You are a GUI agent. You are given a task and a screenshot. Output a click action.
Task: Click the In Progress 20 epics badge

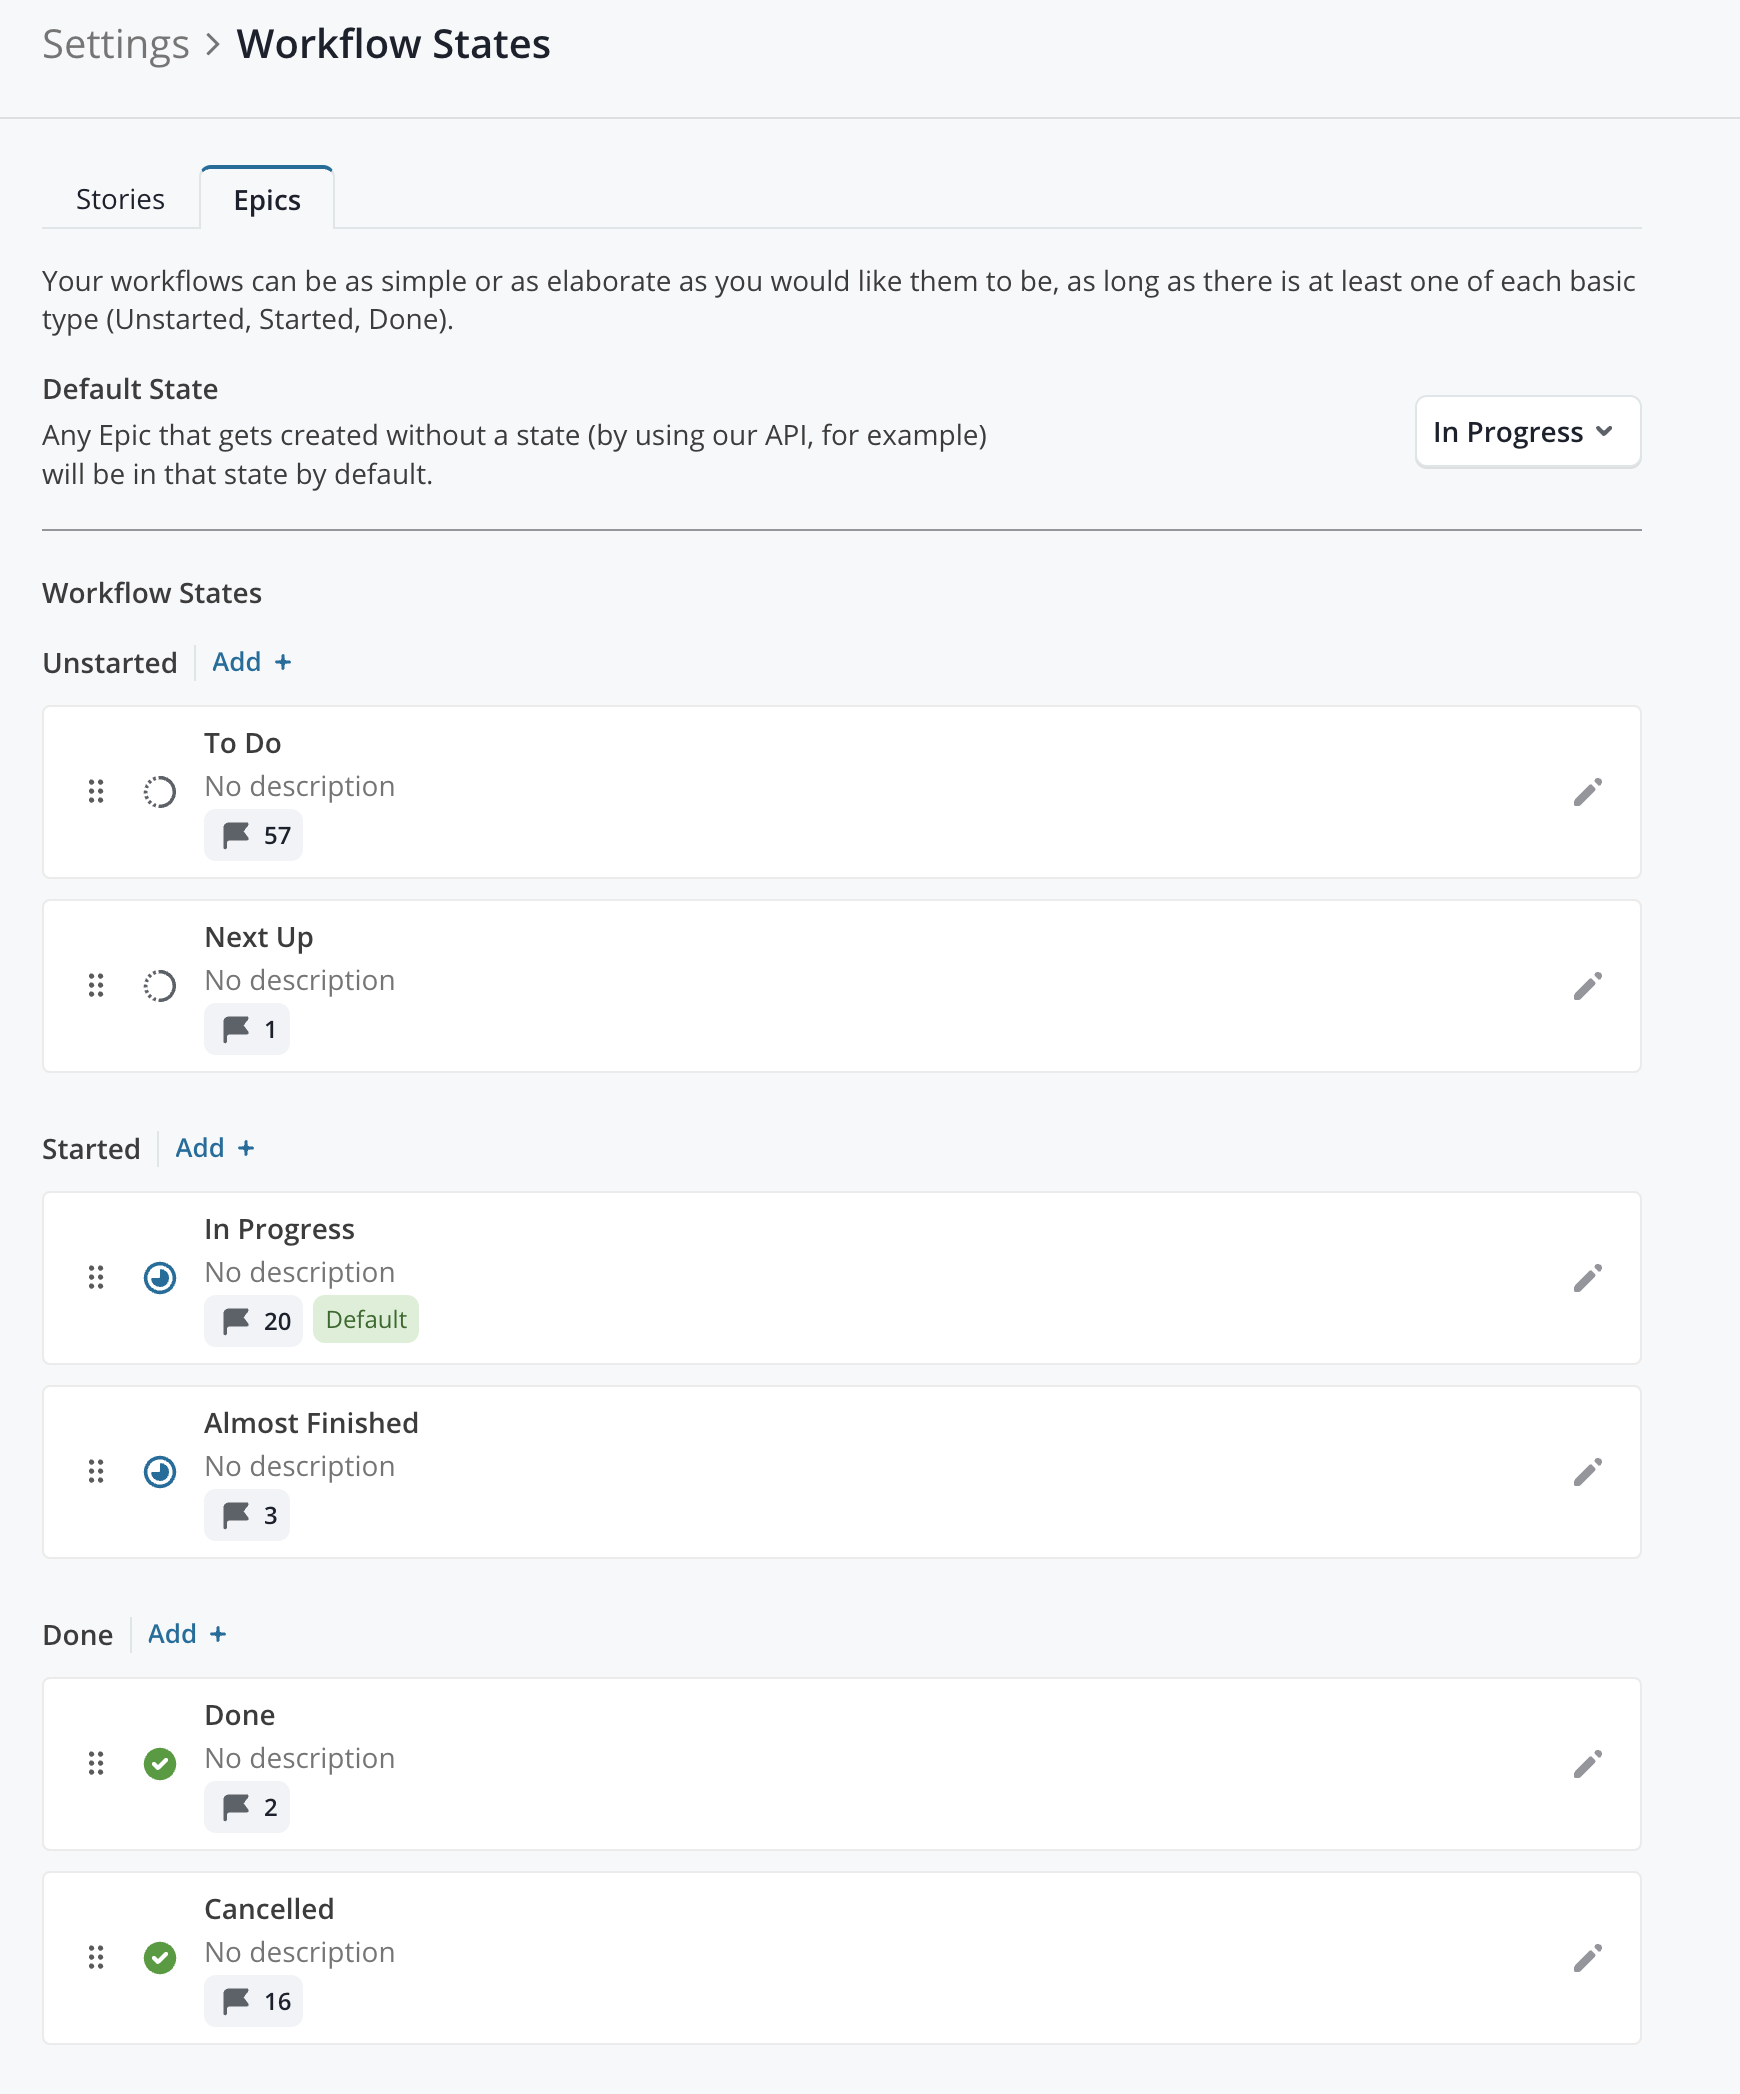pyautogui.click(x=253, y=1321)
